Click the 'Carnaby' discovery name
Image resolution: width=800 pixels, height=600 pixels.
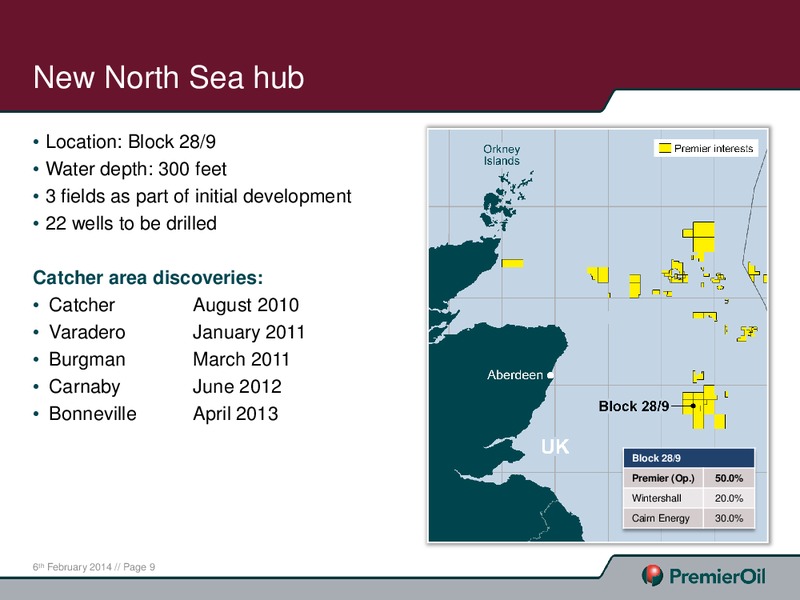click(84, 387)
